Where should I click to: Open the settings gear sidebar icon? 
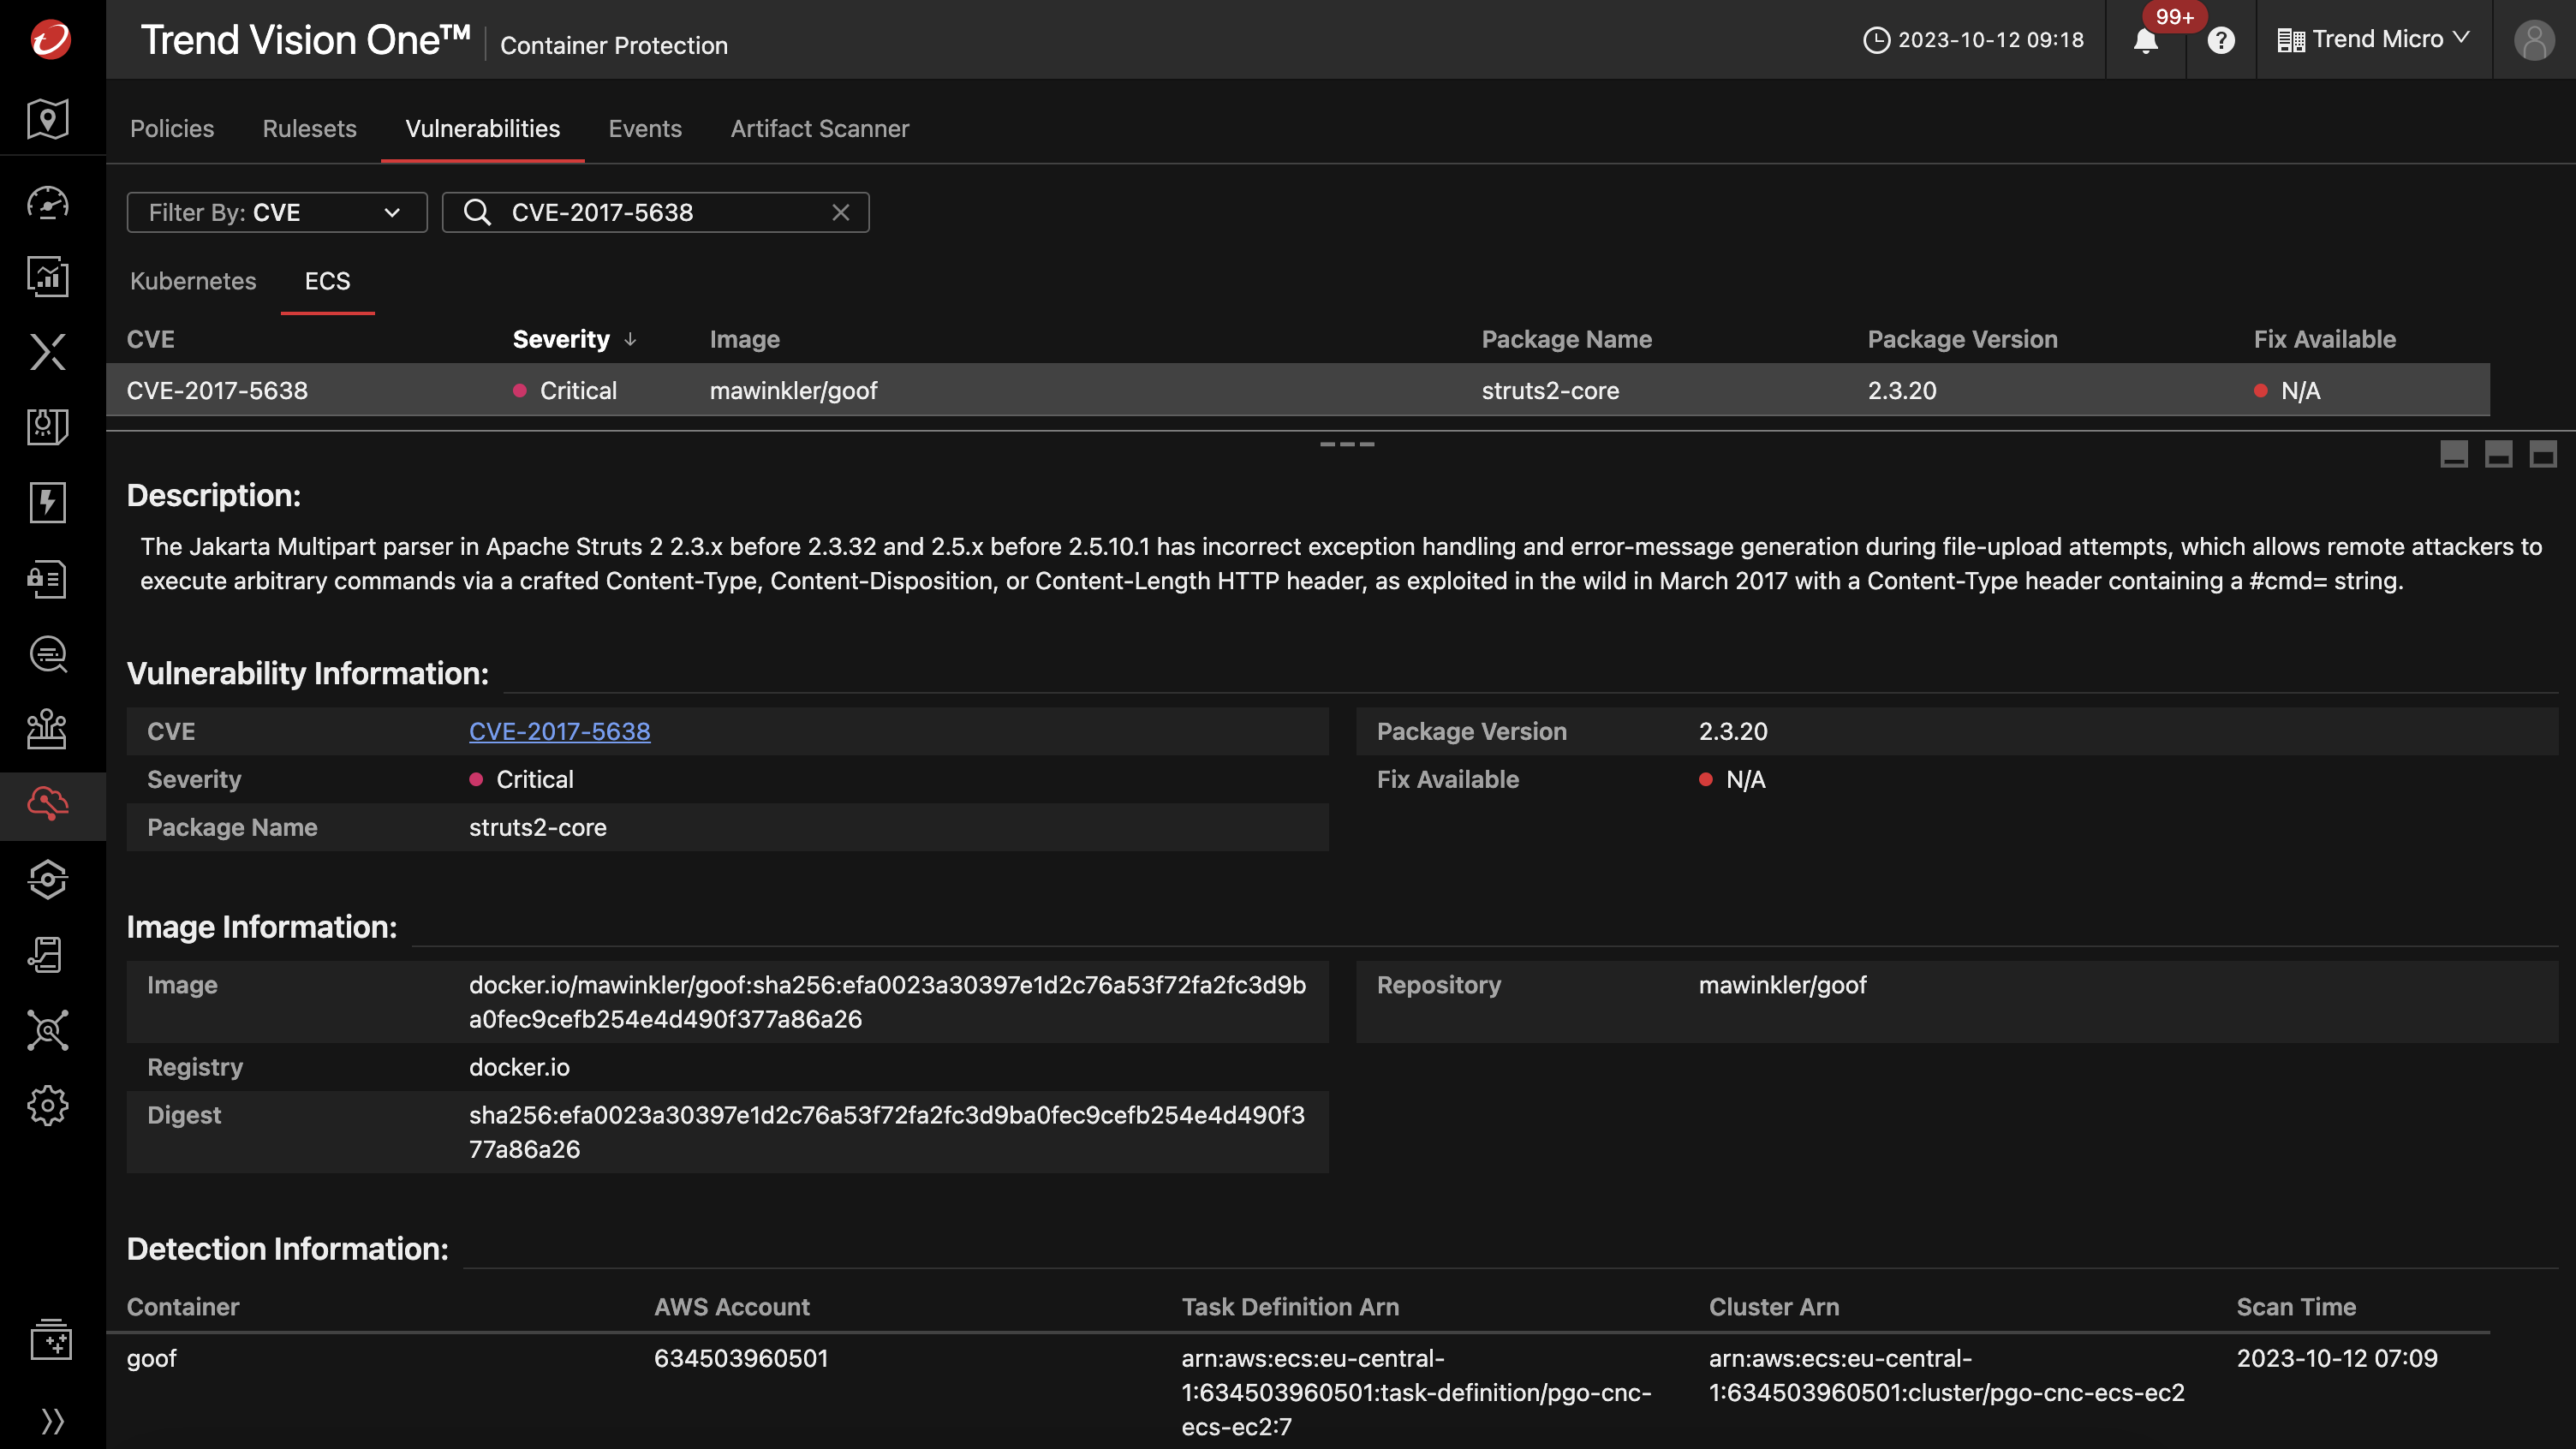tap(48, 1105)
